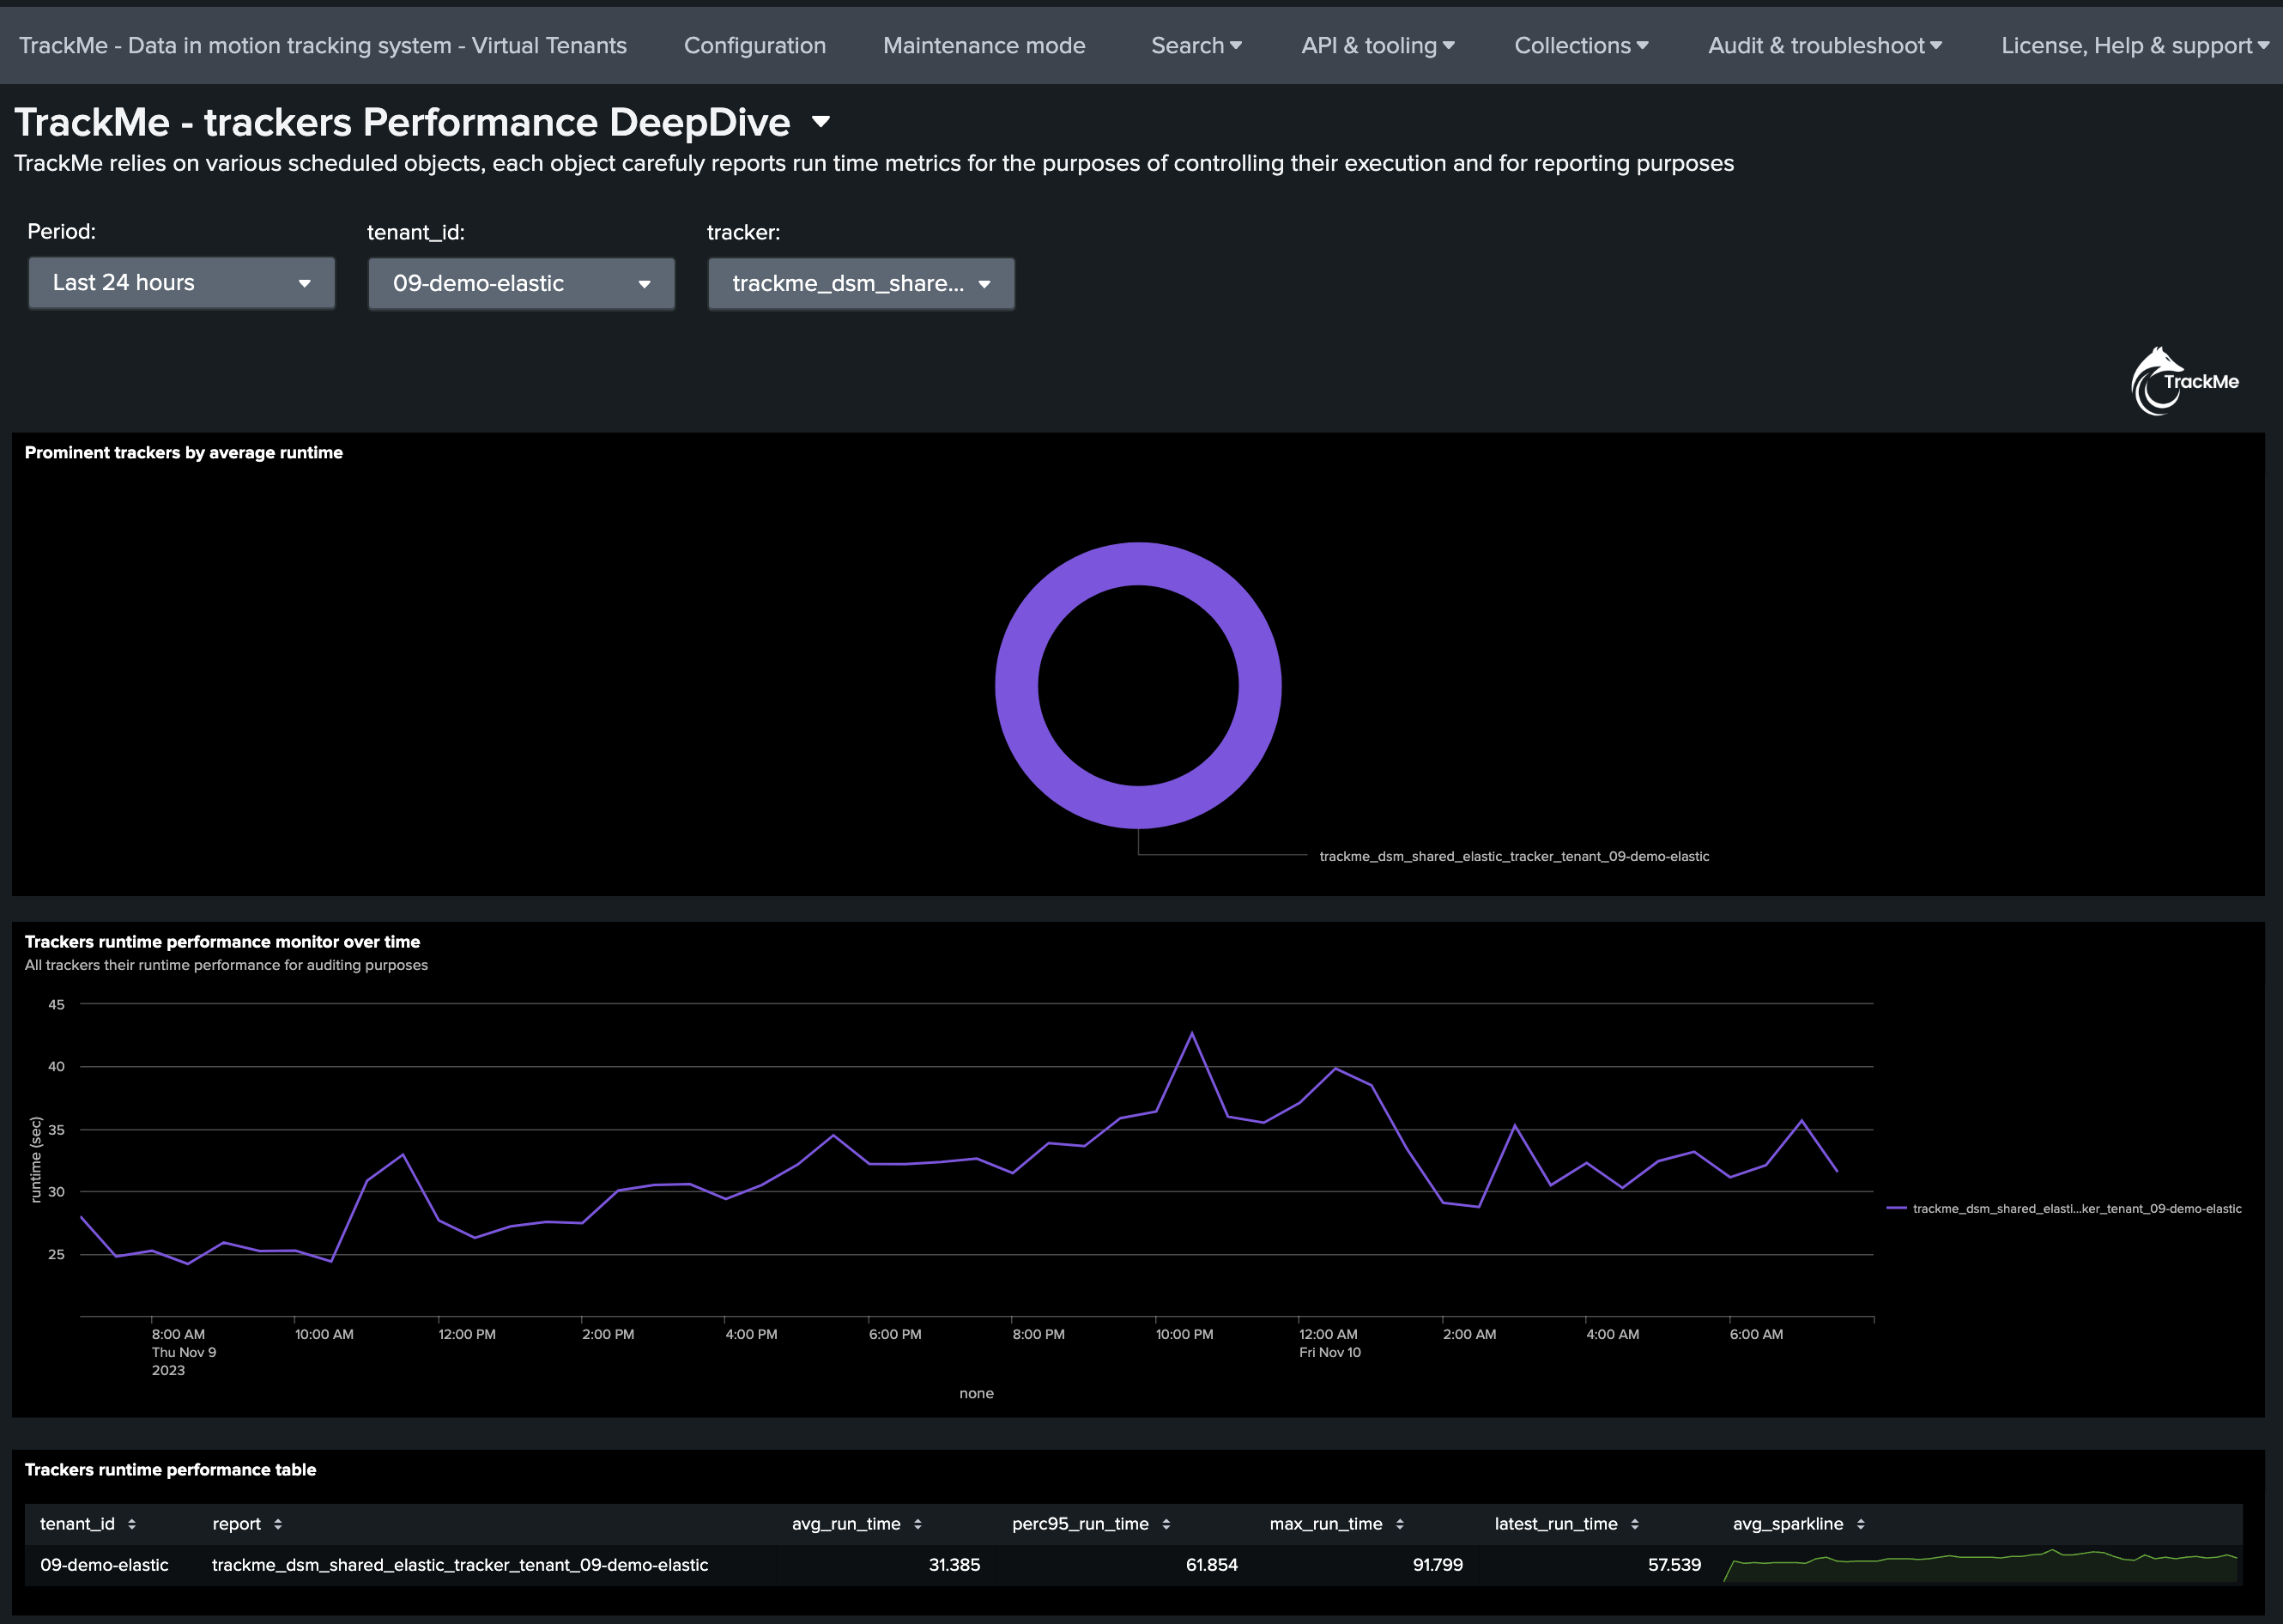Open Maintenance mode page

(x=983, y=46)
